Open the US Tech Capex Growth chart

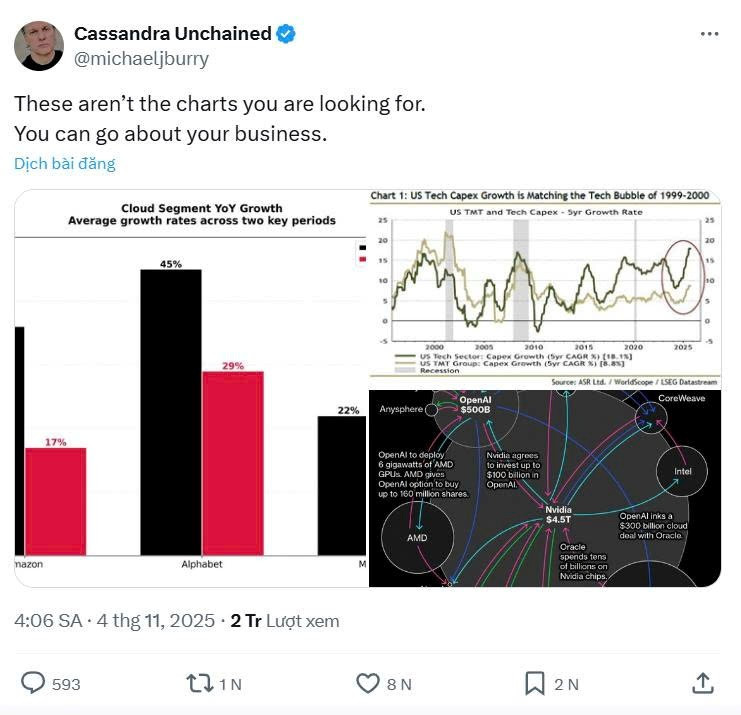coord(544,288)
